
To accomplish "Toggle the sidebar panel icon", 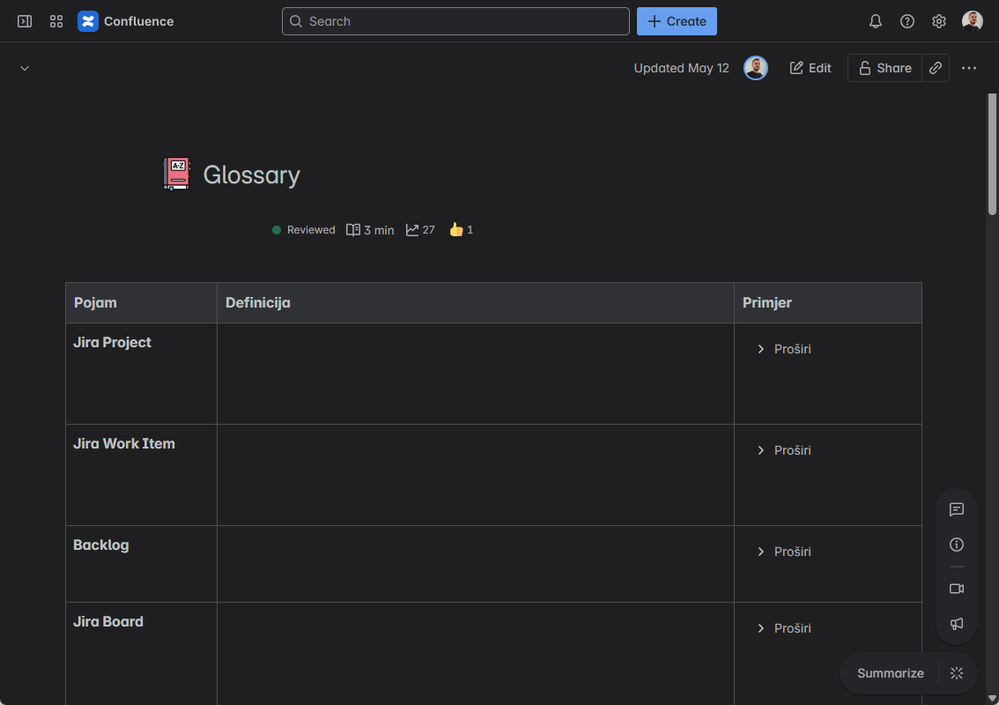I will click(x=24, y=21).
